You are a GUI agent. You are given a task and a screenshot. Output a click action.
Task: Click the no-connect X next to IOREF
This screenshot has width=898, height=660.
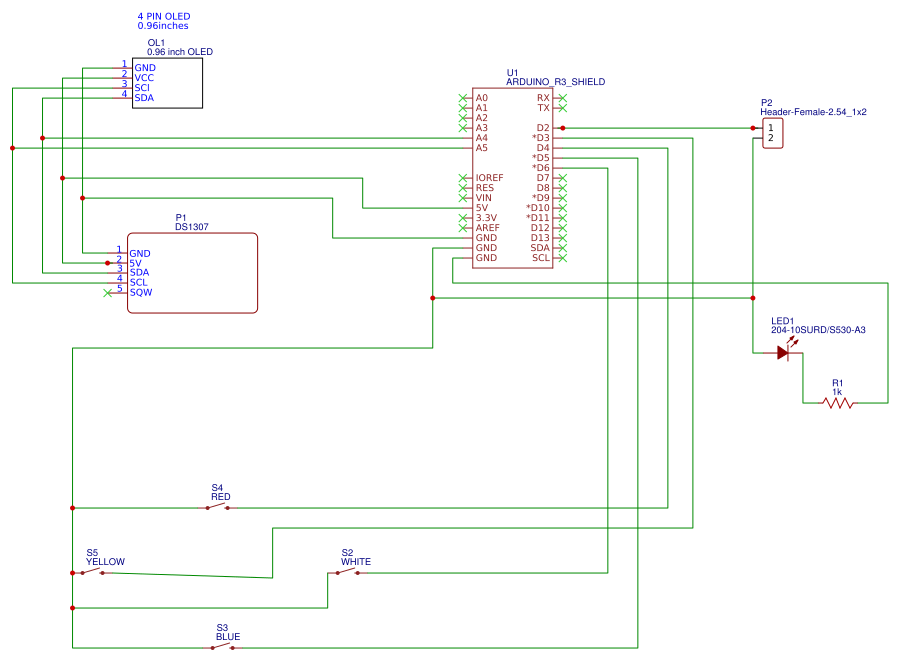[x=463, y=178]
